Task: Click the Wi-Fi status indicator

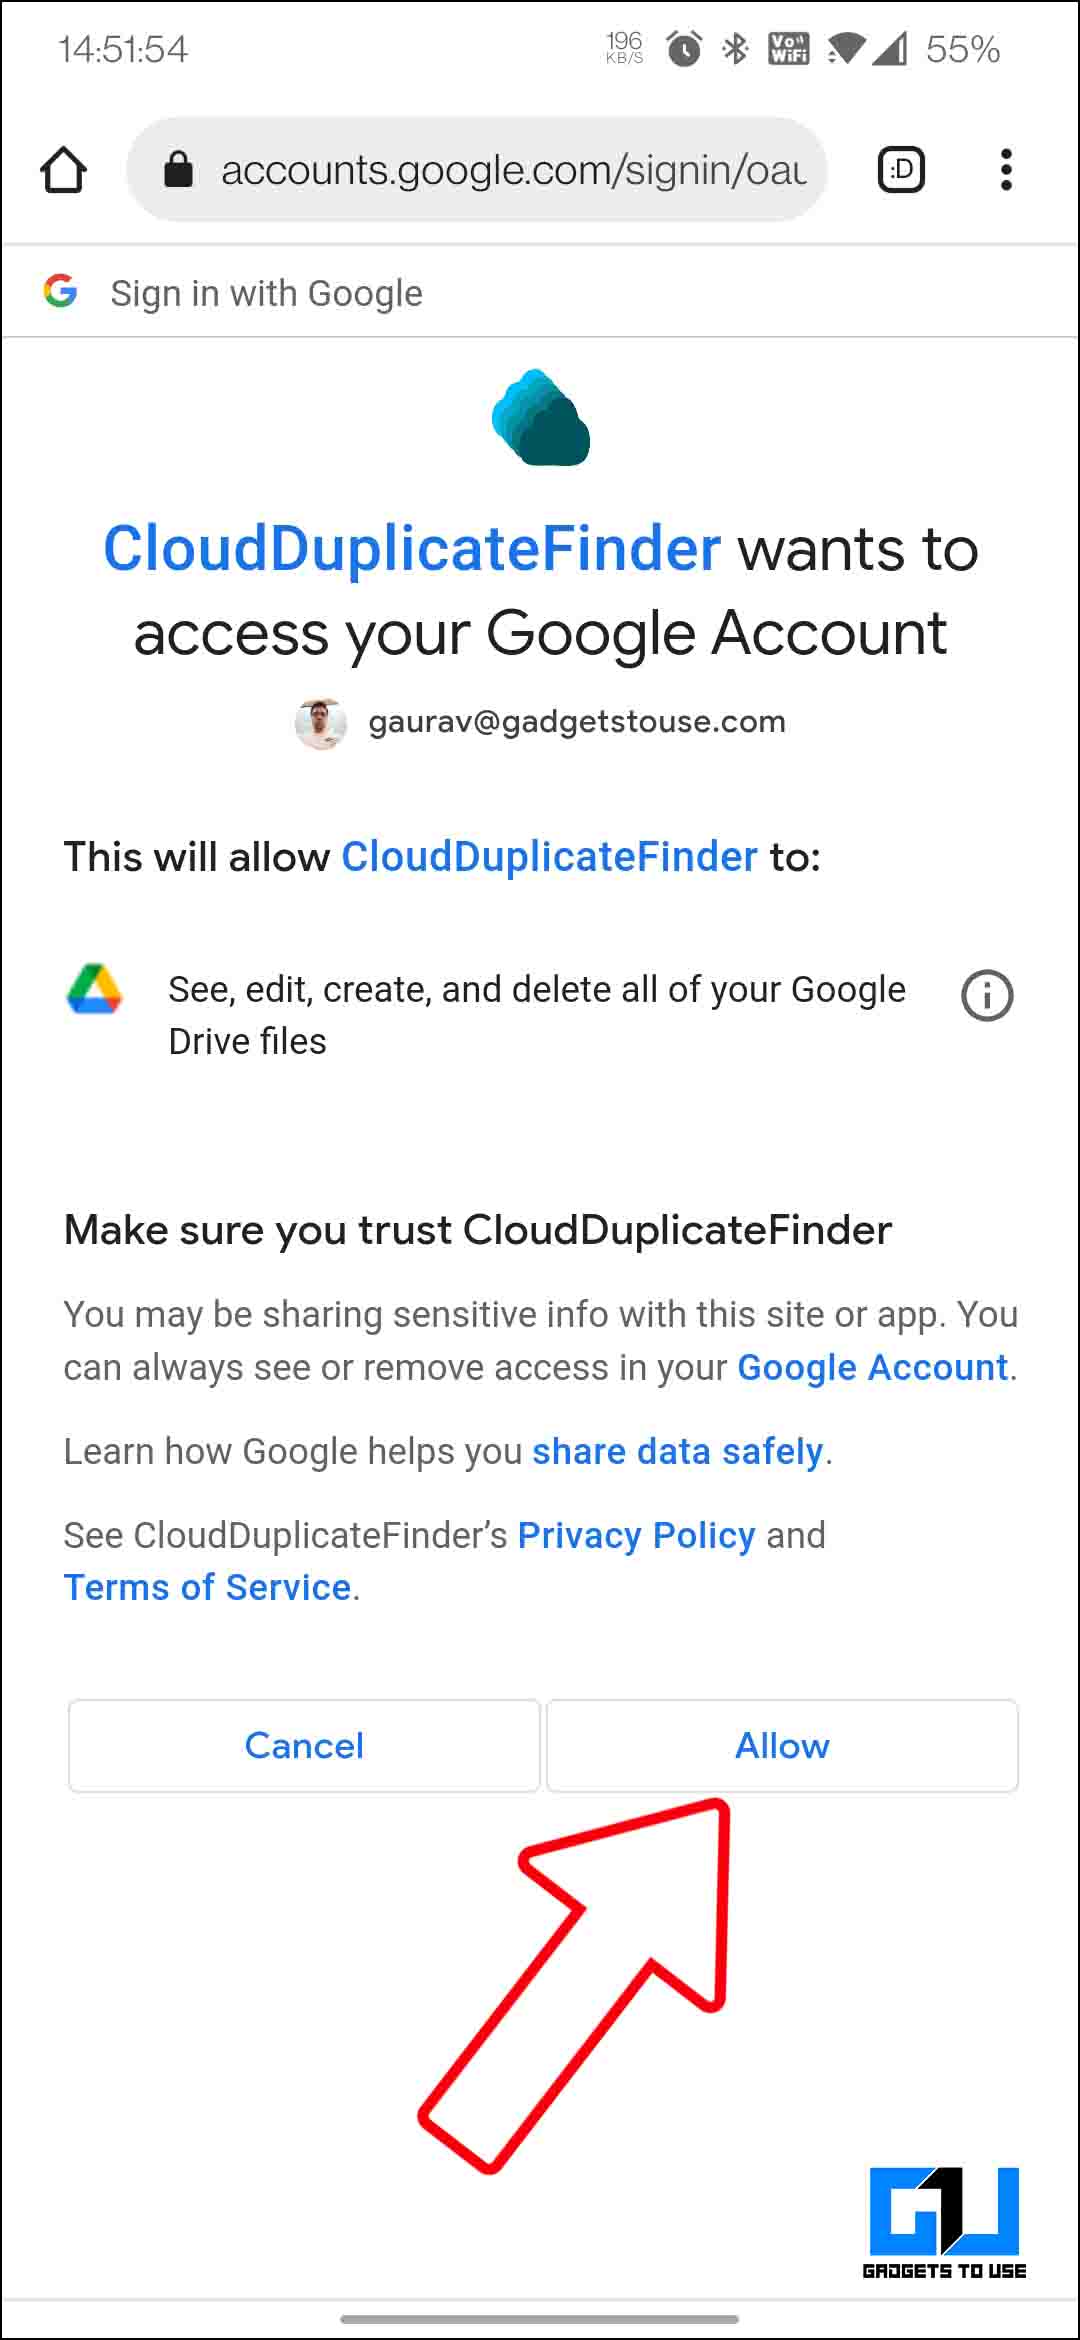Action: tap(845, 48)
